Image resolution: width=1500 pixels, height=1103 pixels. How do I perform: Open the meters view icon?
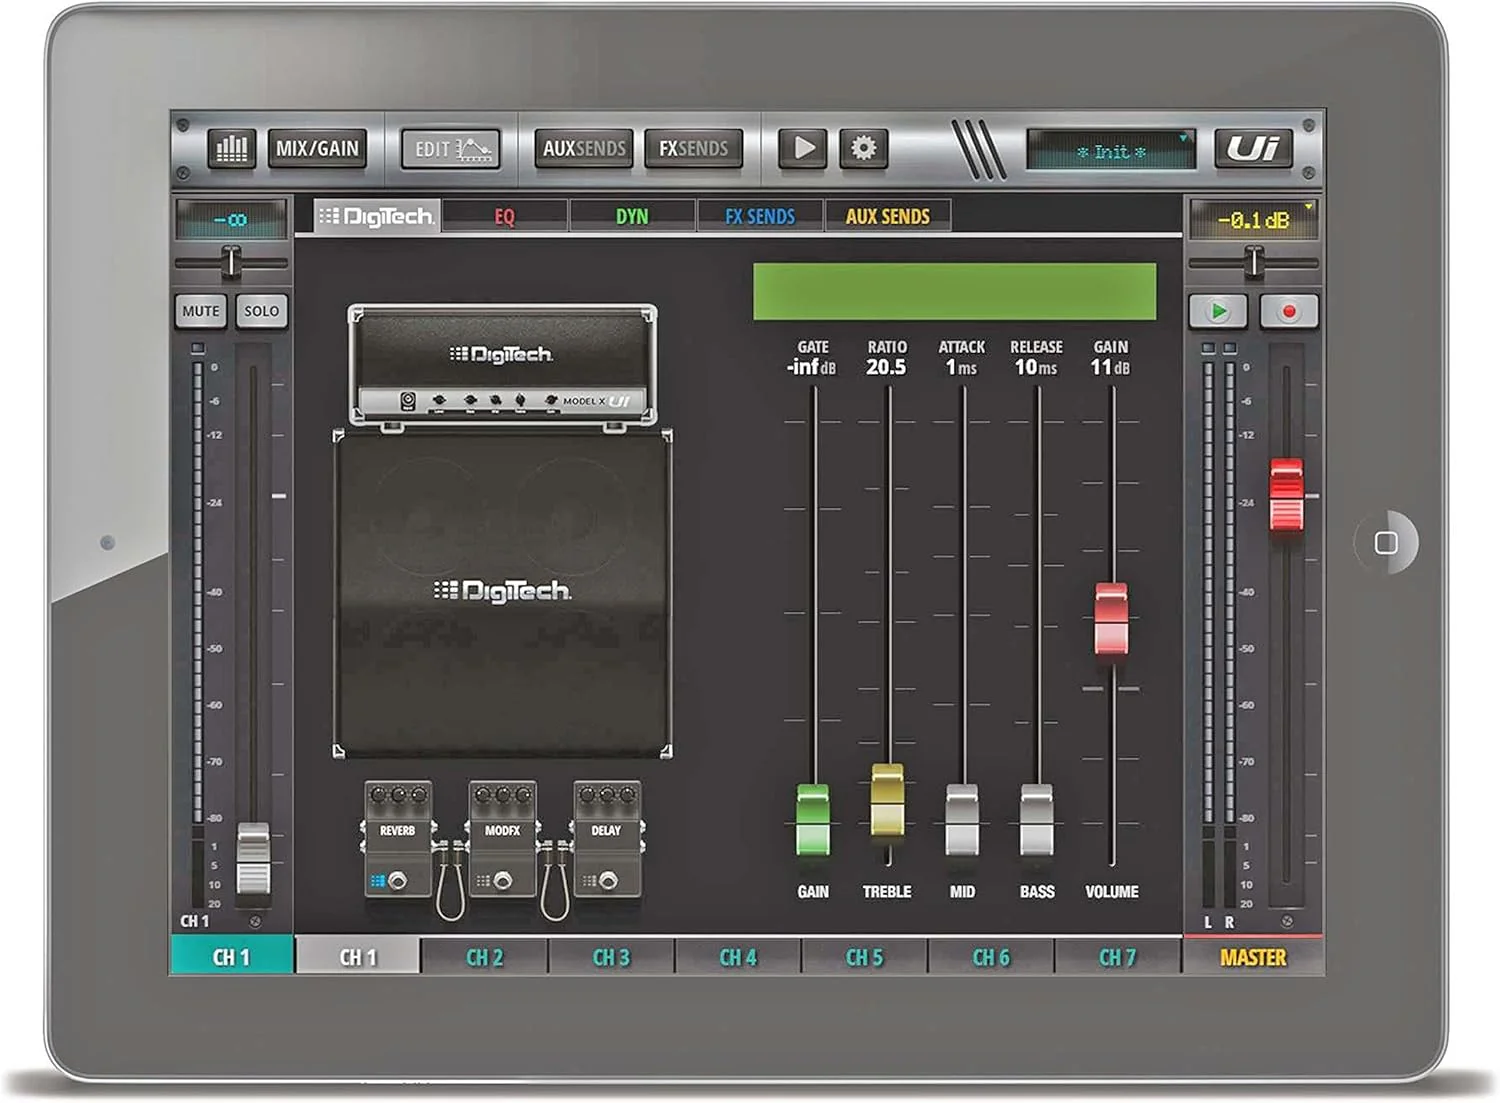coord(232,149)
